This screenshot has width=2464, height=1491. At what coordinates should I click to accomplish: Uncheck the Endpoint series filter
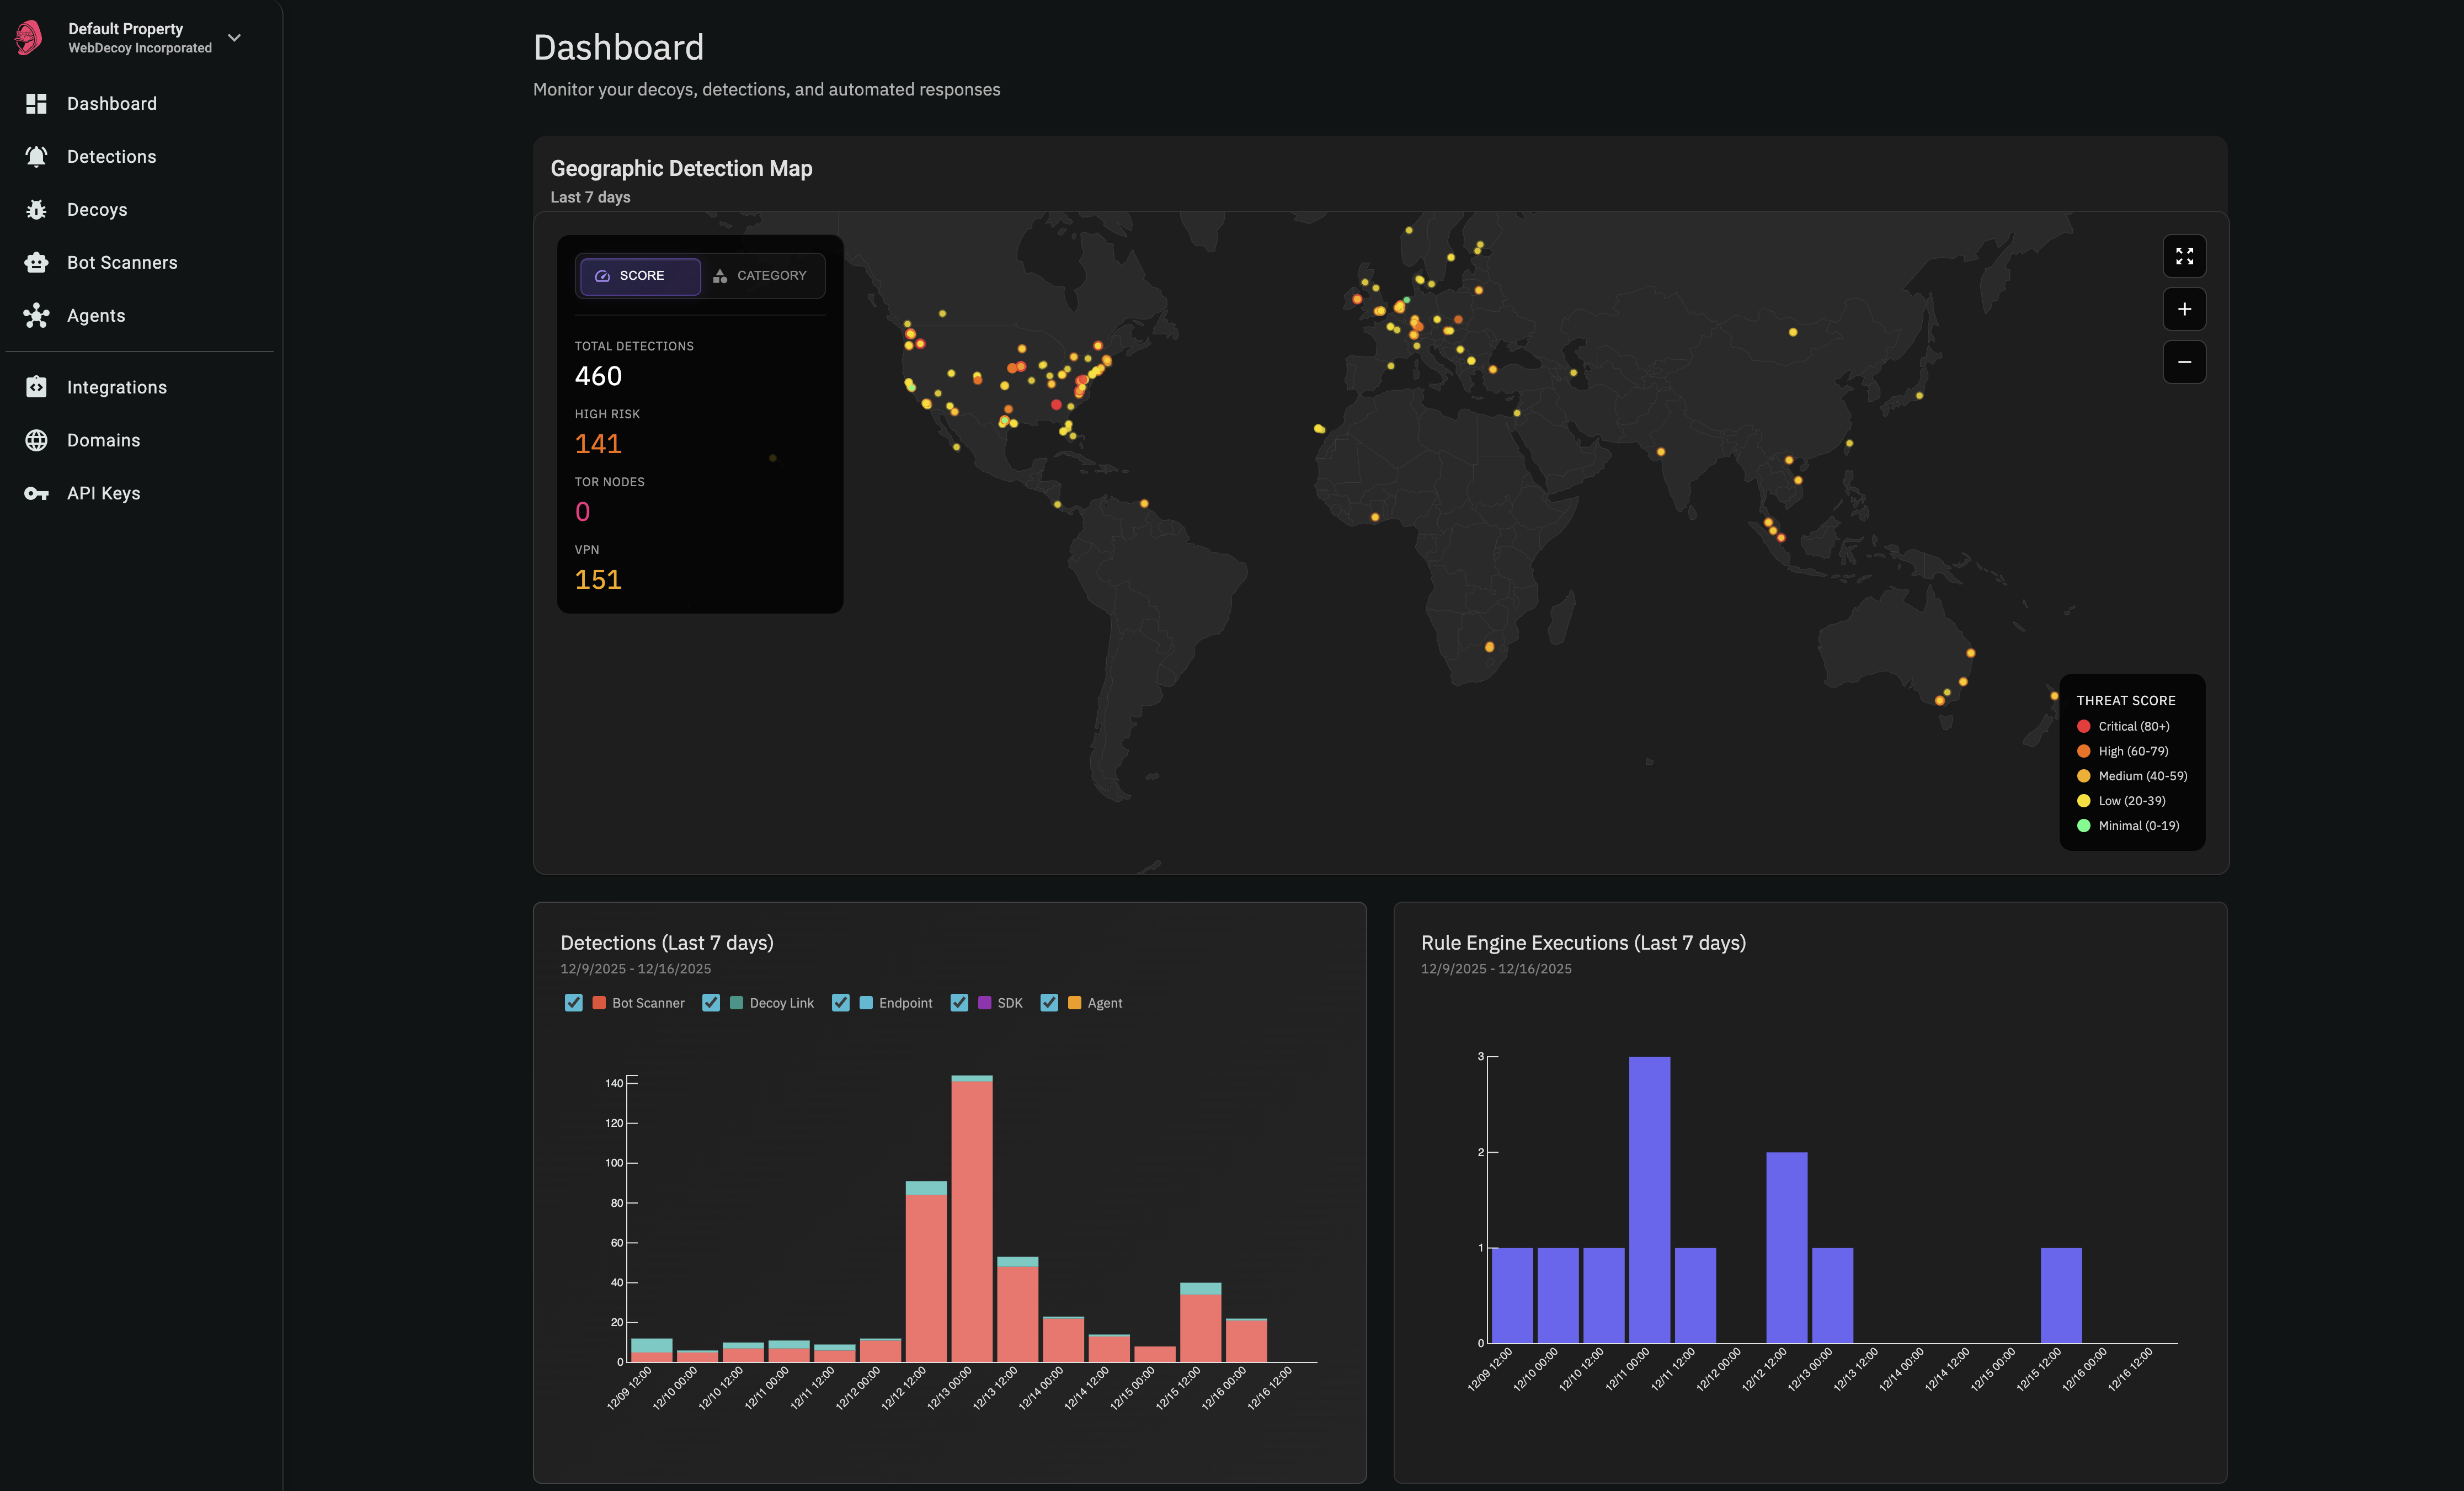click(x=841, y=1002)
